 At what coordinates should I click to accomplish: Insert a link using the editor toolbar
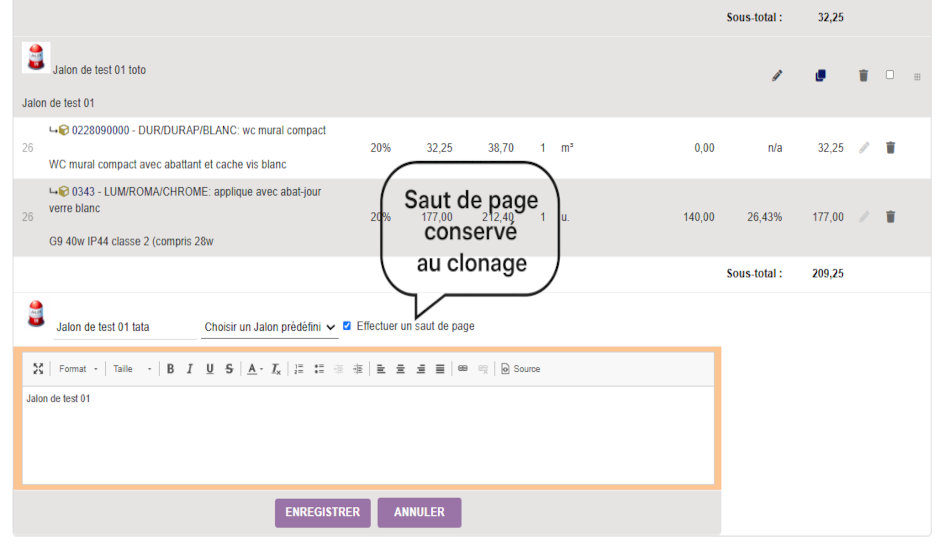[x=463, y=369]
